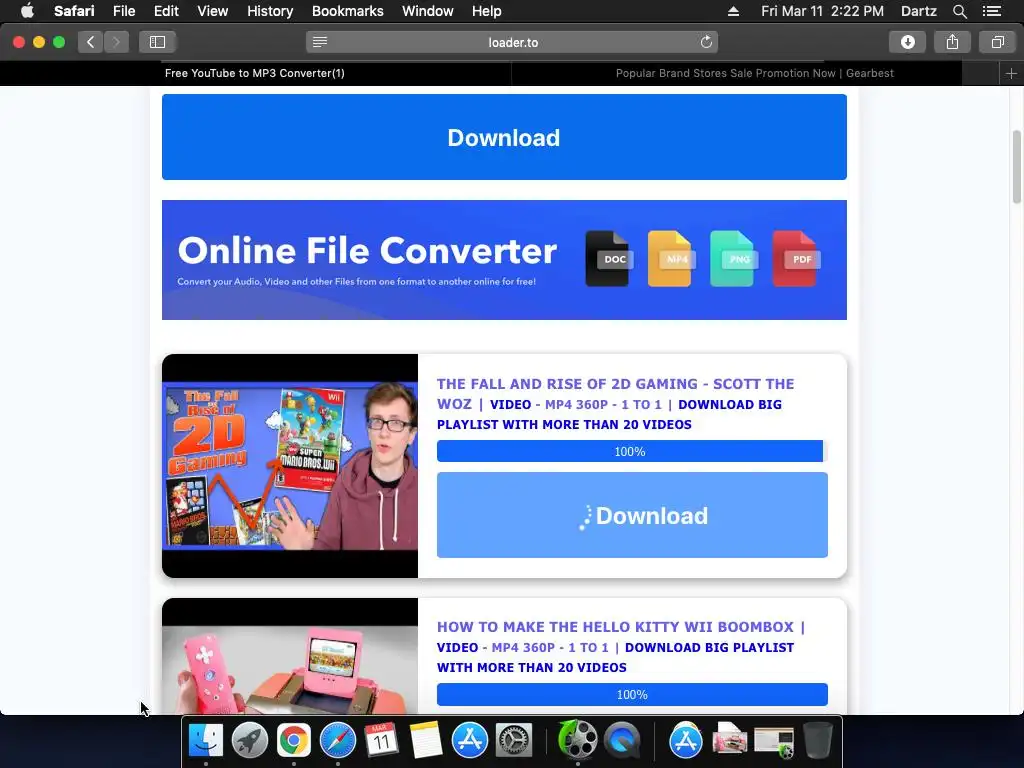The image size is (1024, 768).
Task: Open the App Store stack right of QuickTime
Action: pos(686,740)
